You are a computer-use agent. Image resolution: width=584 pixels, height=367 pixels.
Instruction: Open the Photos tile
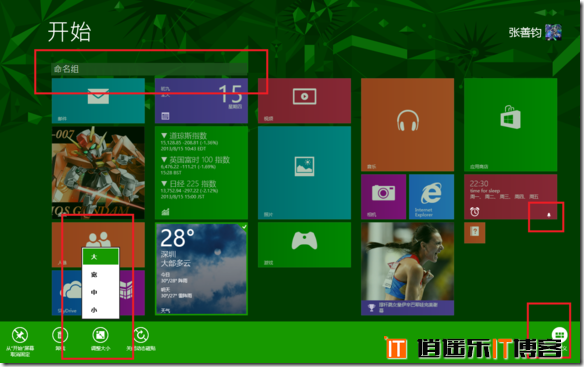(x=304, y=173)
